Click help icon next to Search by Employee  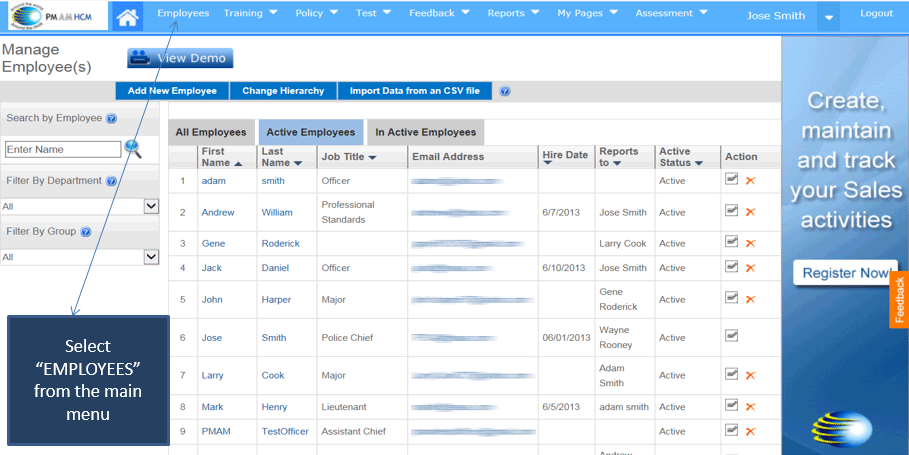[111, 118]
